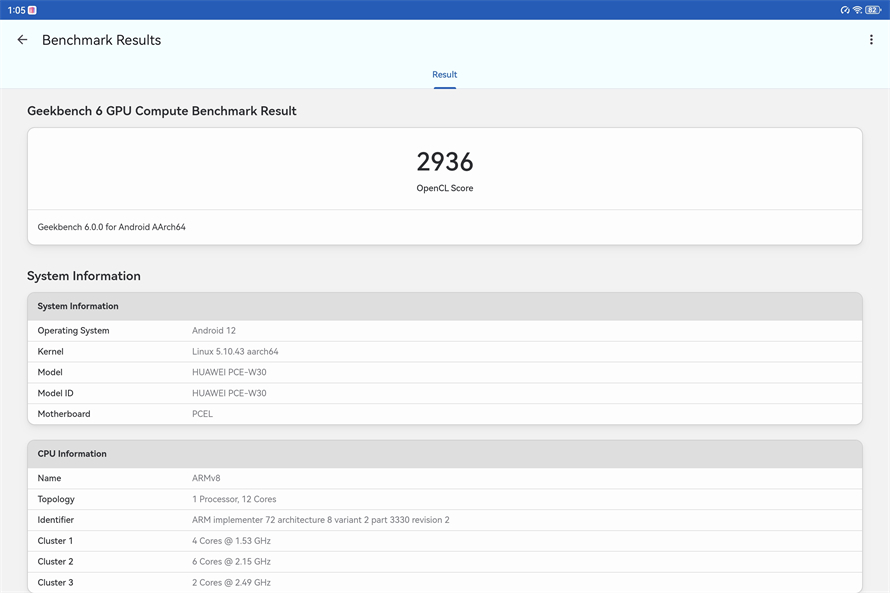Tap Geekbench 6.0.0 for Android AArch64 text

[112, 227]
